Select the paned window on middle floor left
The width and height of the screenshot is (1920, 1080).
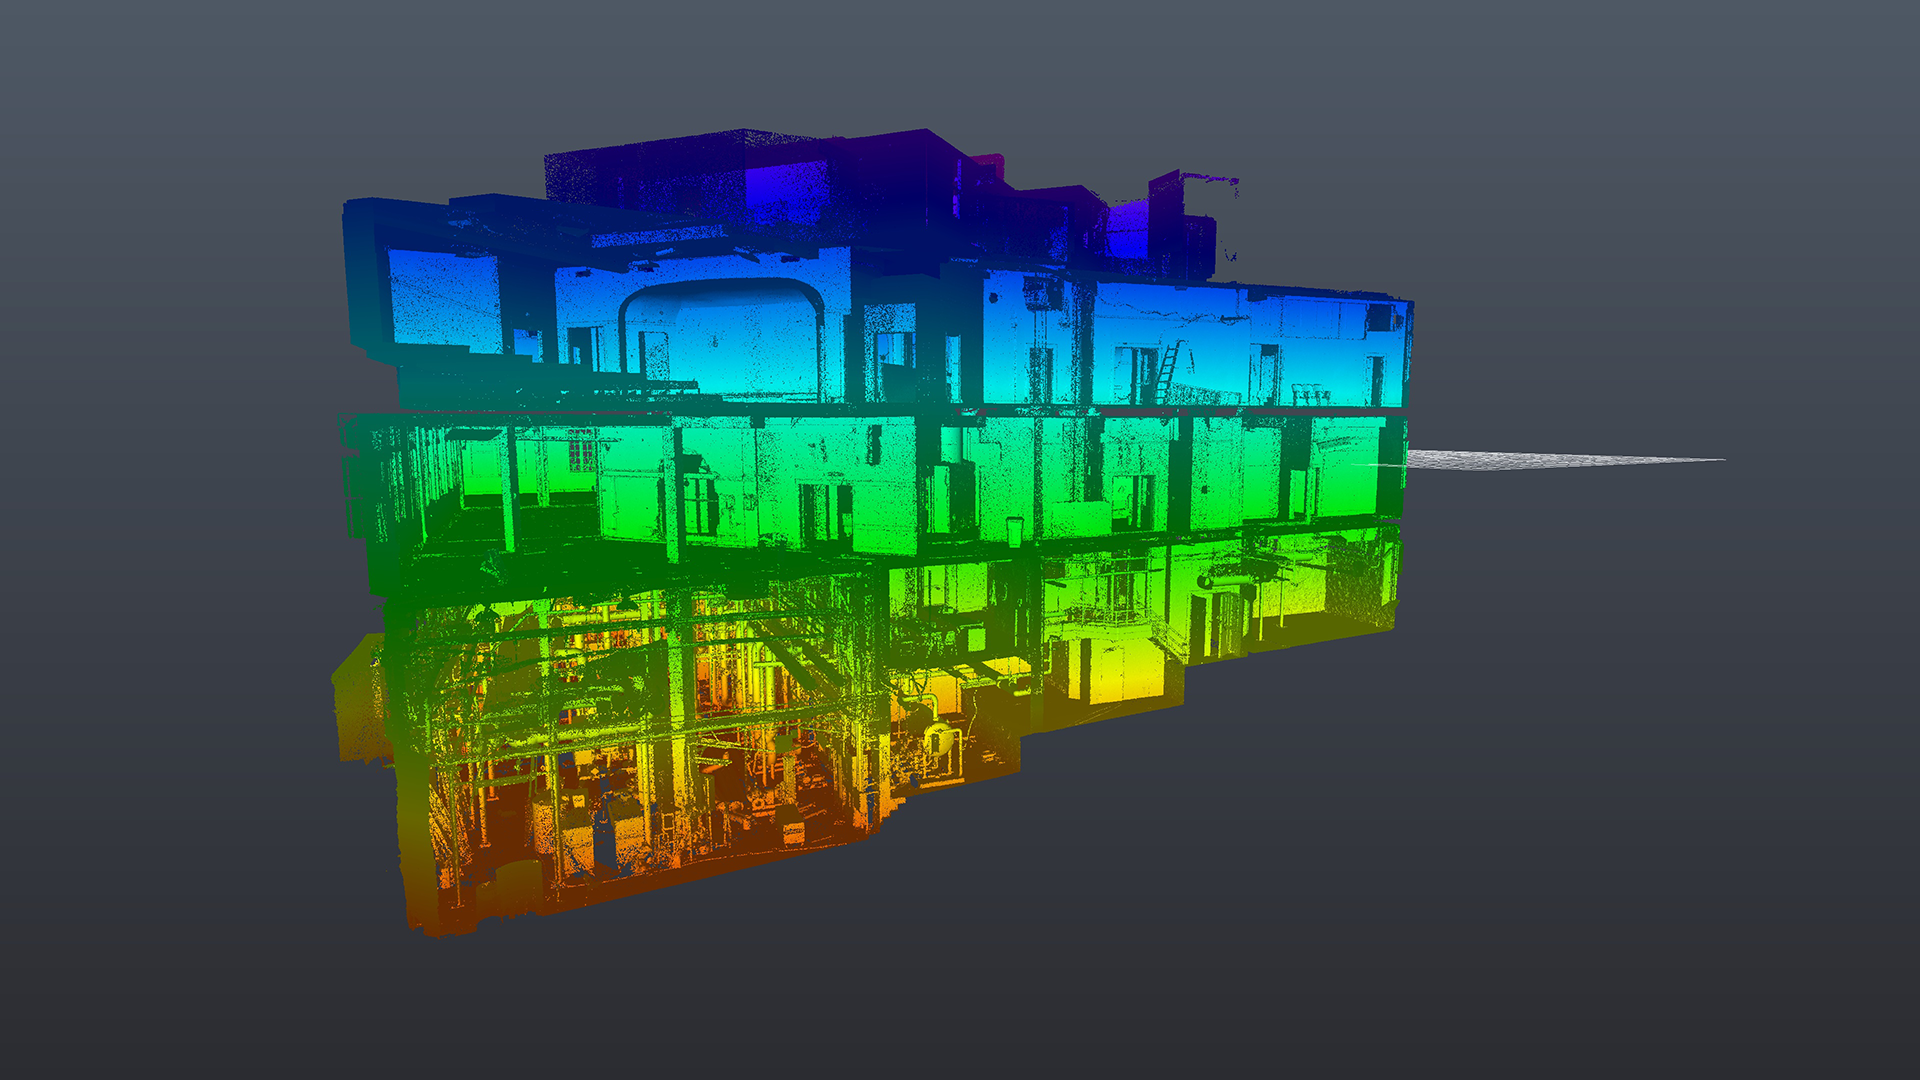pyautogui.click(x=581, y=453)
